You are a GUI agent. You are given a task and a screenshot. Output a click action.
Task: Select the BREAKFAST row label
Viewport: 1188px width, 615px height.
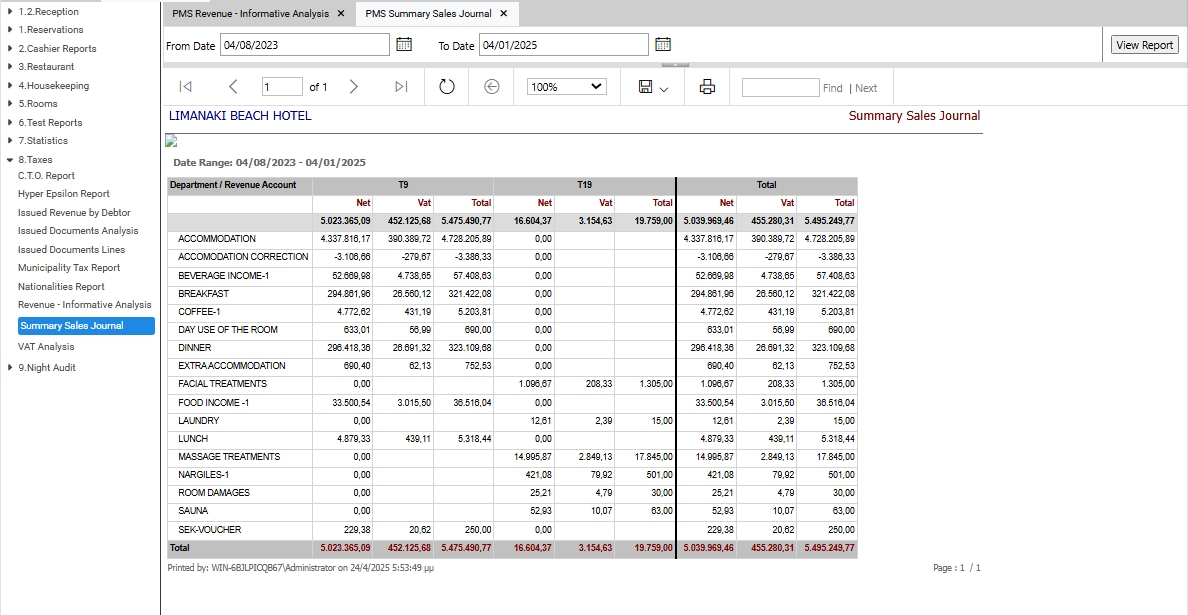tap(203, 293)
